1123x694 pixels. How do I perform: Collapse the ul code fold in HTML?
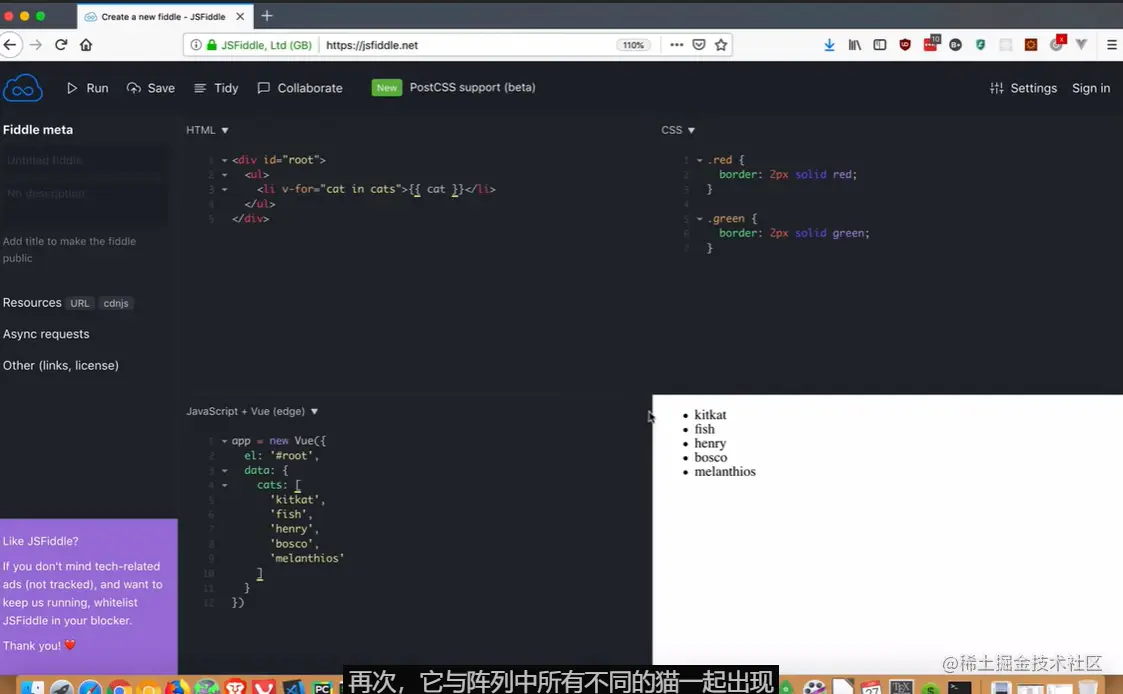[x=224, y=175]
